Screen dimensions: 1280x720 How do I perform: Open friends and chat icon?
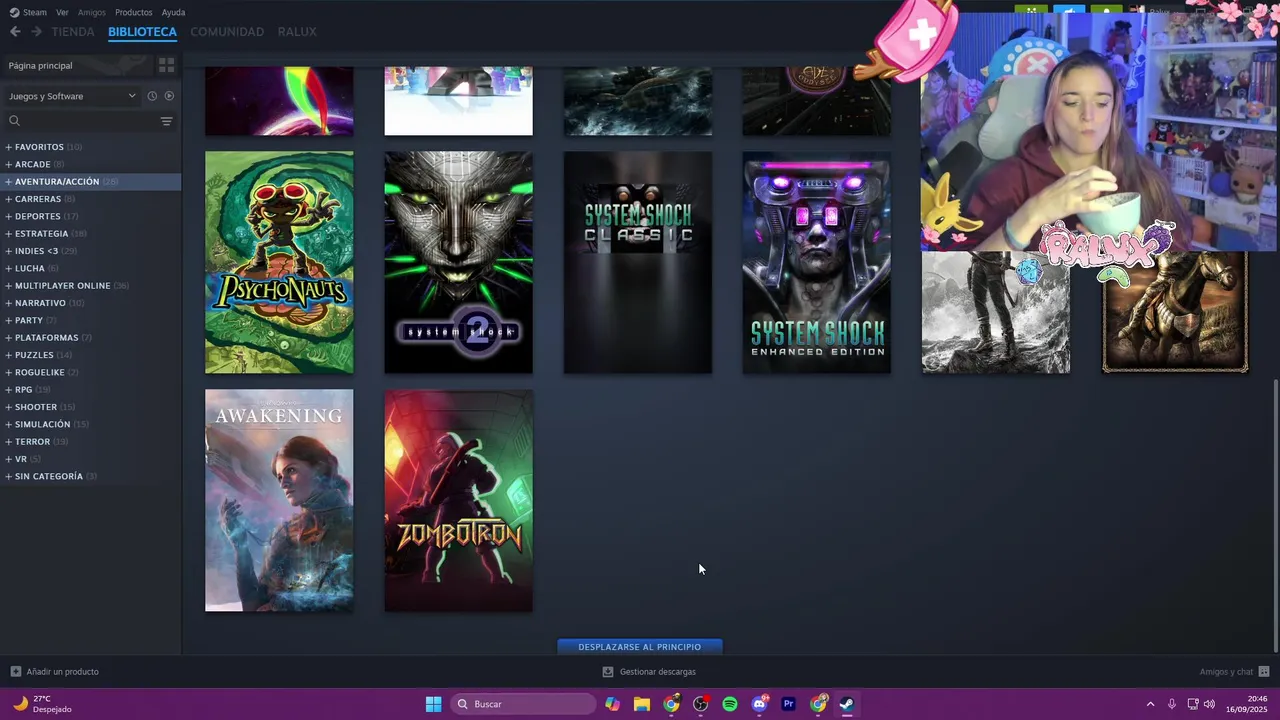pyautogui.click(x=1264, y=671)
